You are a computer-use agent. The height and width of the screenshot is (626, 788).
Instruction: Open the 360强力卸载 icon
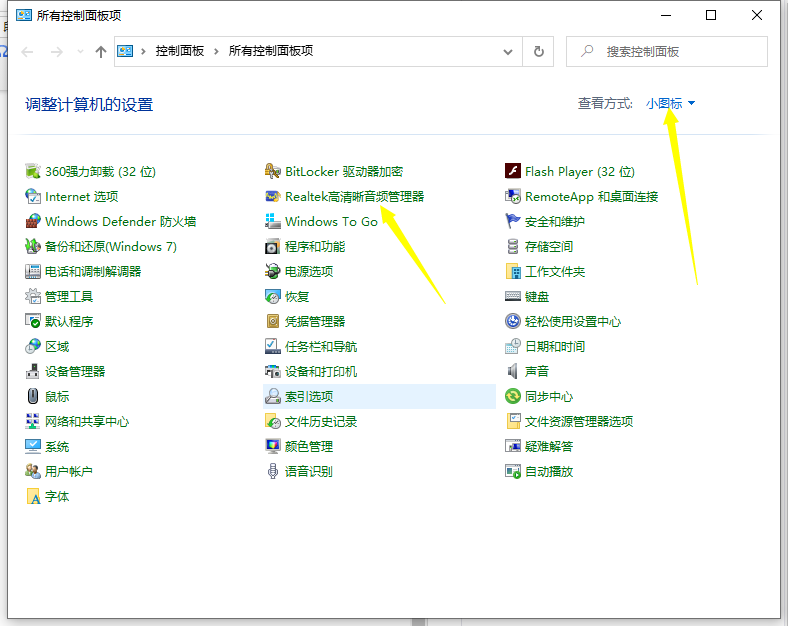click(x=33, y=171)
